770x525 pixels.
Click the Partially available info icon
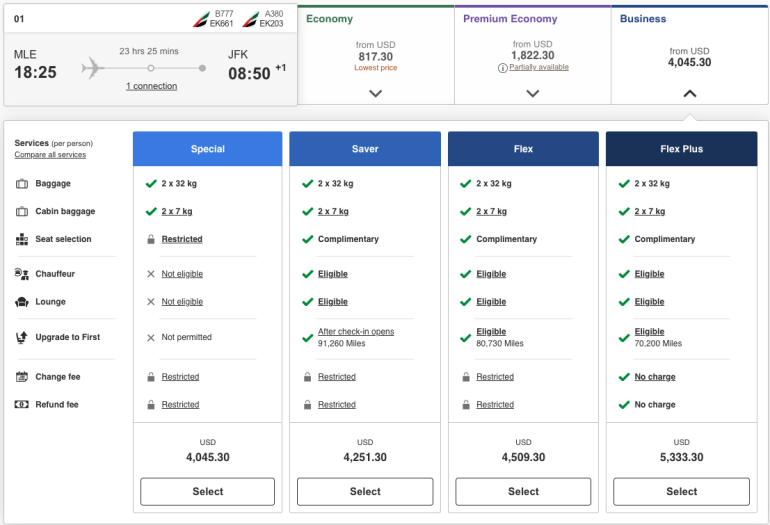pos(502,68)
